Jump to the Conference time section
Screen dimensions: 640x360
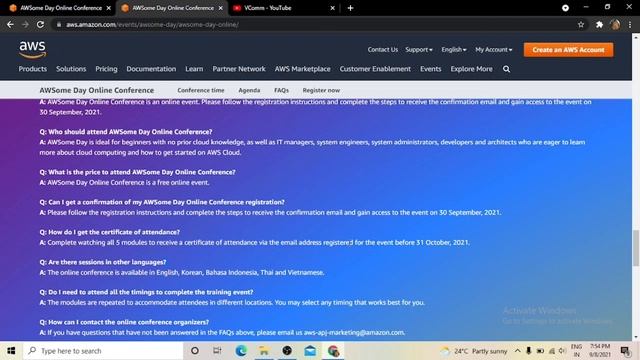201,90
